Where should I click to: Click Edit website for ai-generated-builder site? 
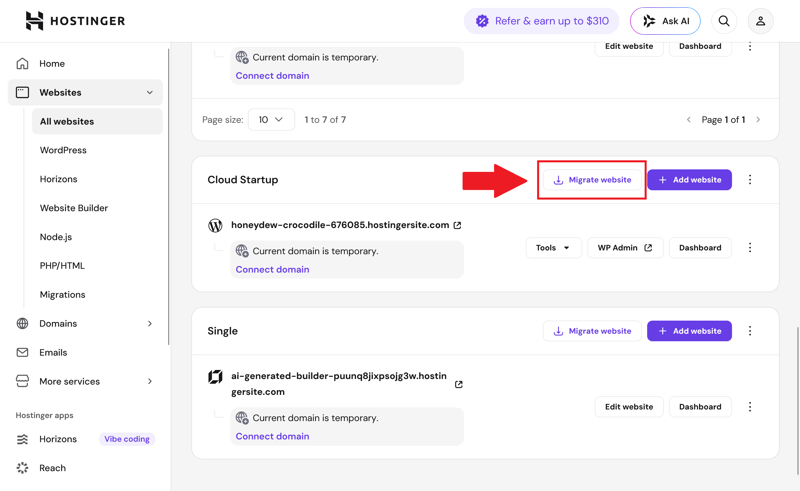pos(629,407)
